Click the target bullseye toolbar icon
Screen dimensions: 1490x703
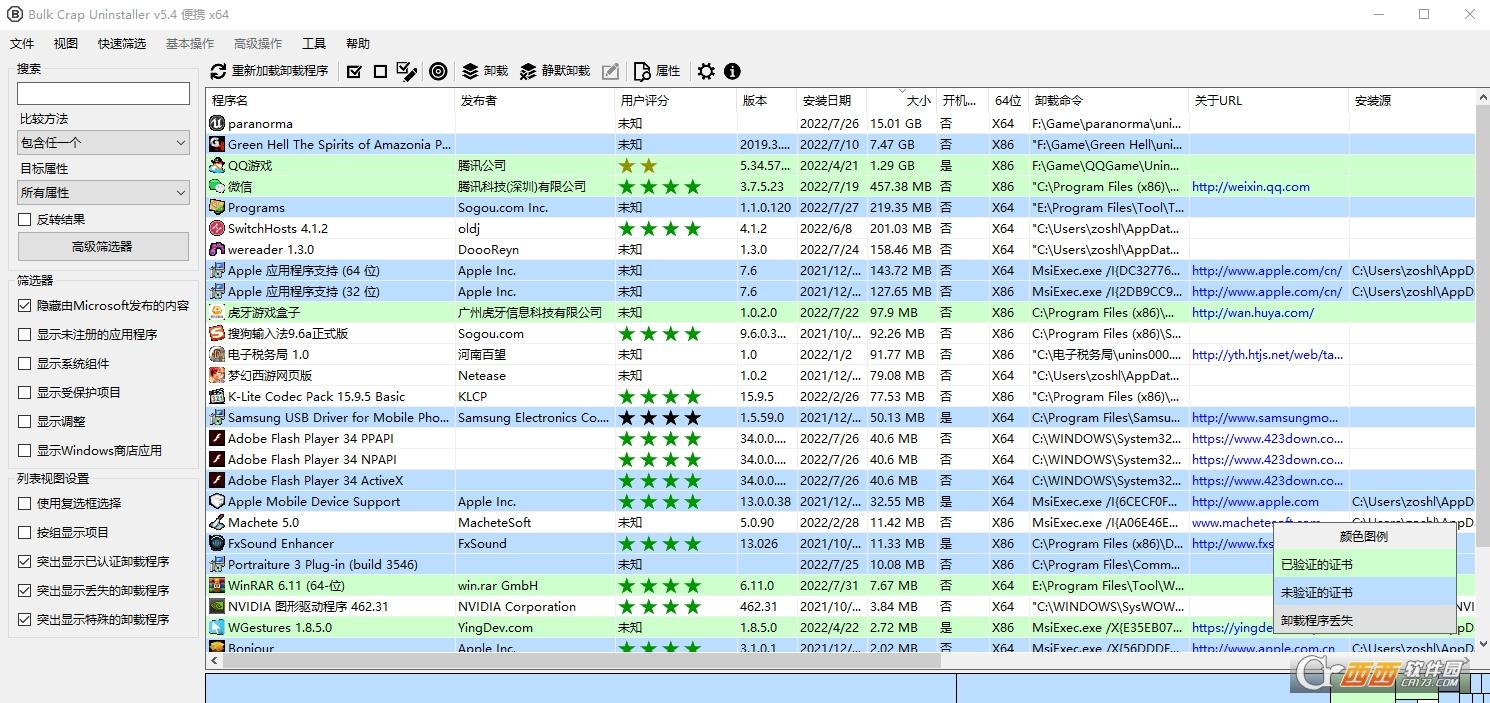(438, 71)
